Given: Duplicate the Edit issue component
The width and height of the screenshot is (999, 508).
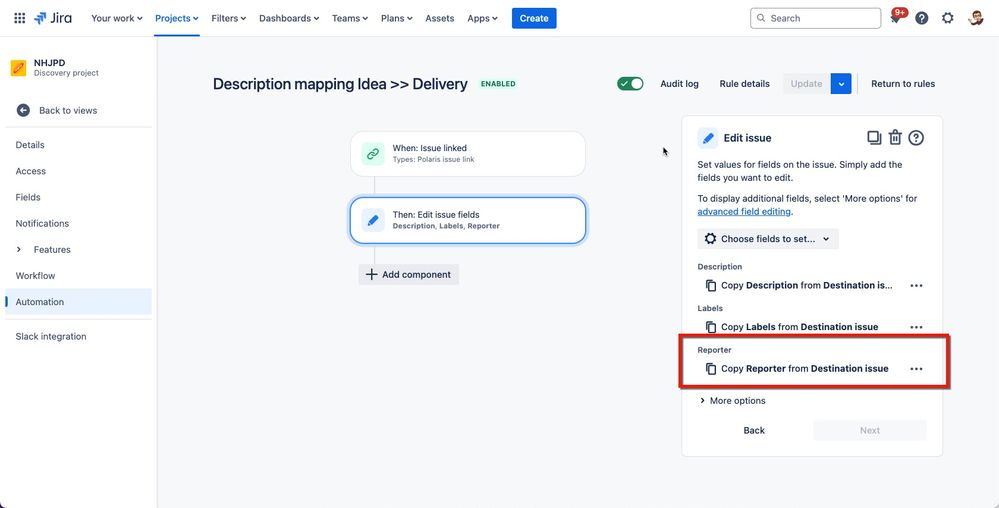Looking at the screenshot, I should pos(874,138).
